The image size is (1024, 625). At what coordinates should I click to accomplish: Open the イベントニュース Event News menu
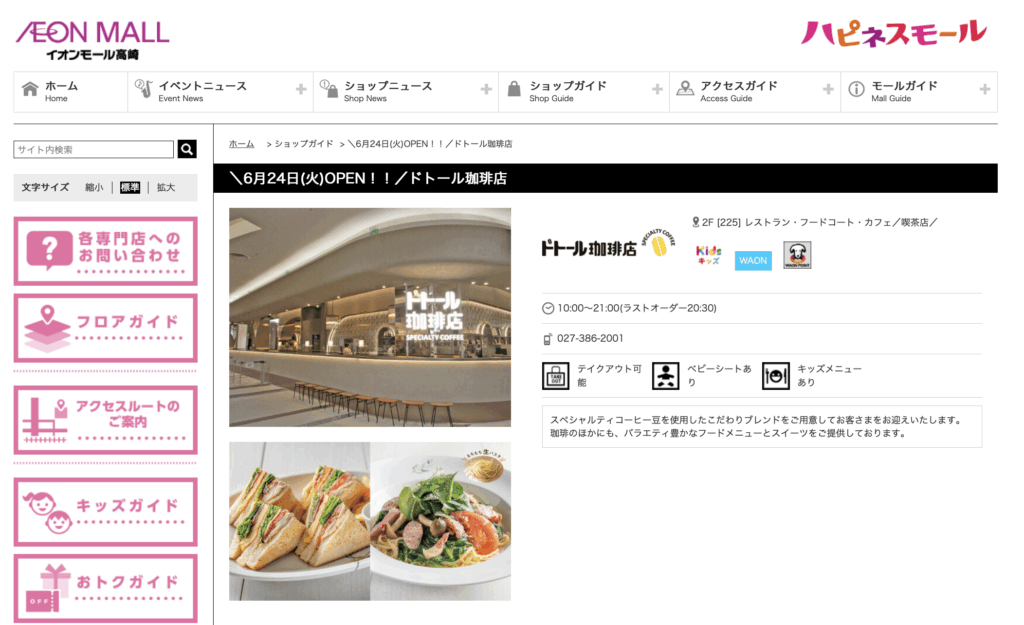coord(220,91)
